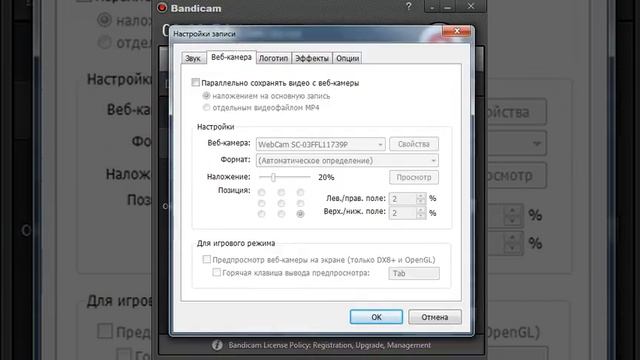This screenshot has height=360, width=640.
Task: Click the Лев./прав. поле value field
Action: 403,199
